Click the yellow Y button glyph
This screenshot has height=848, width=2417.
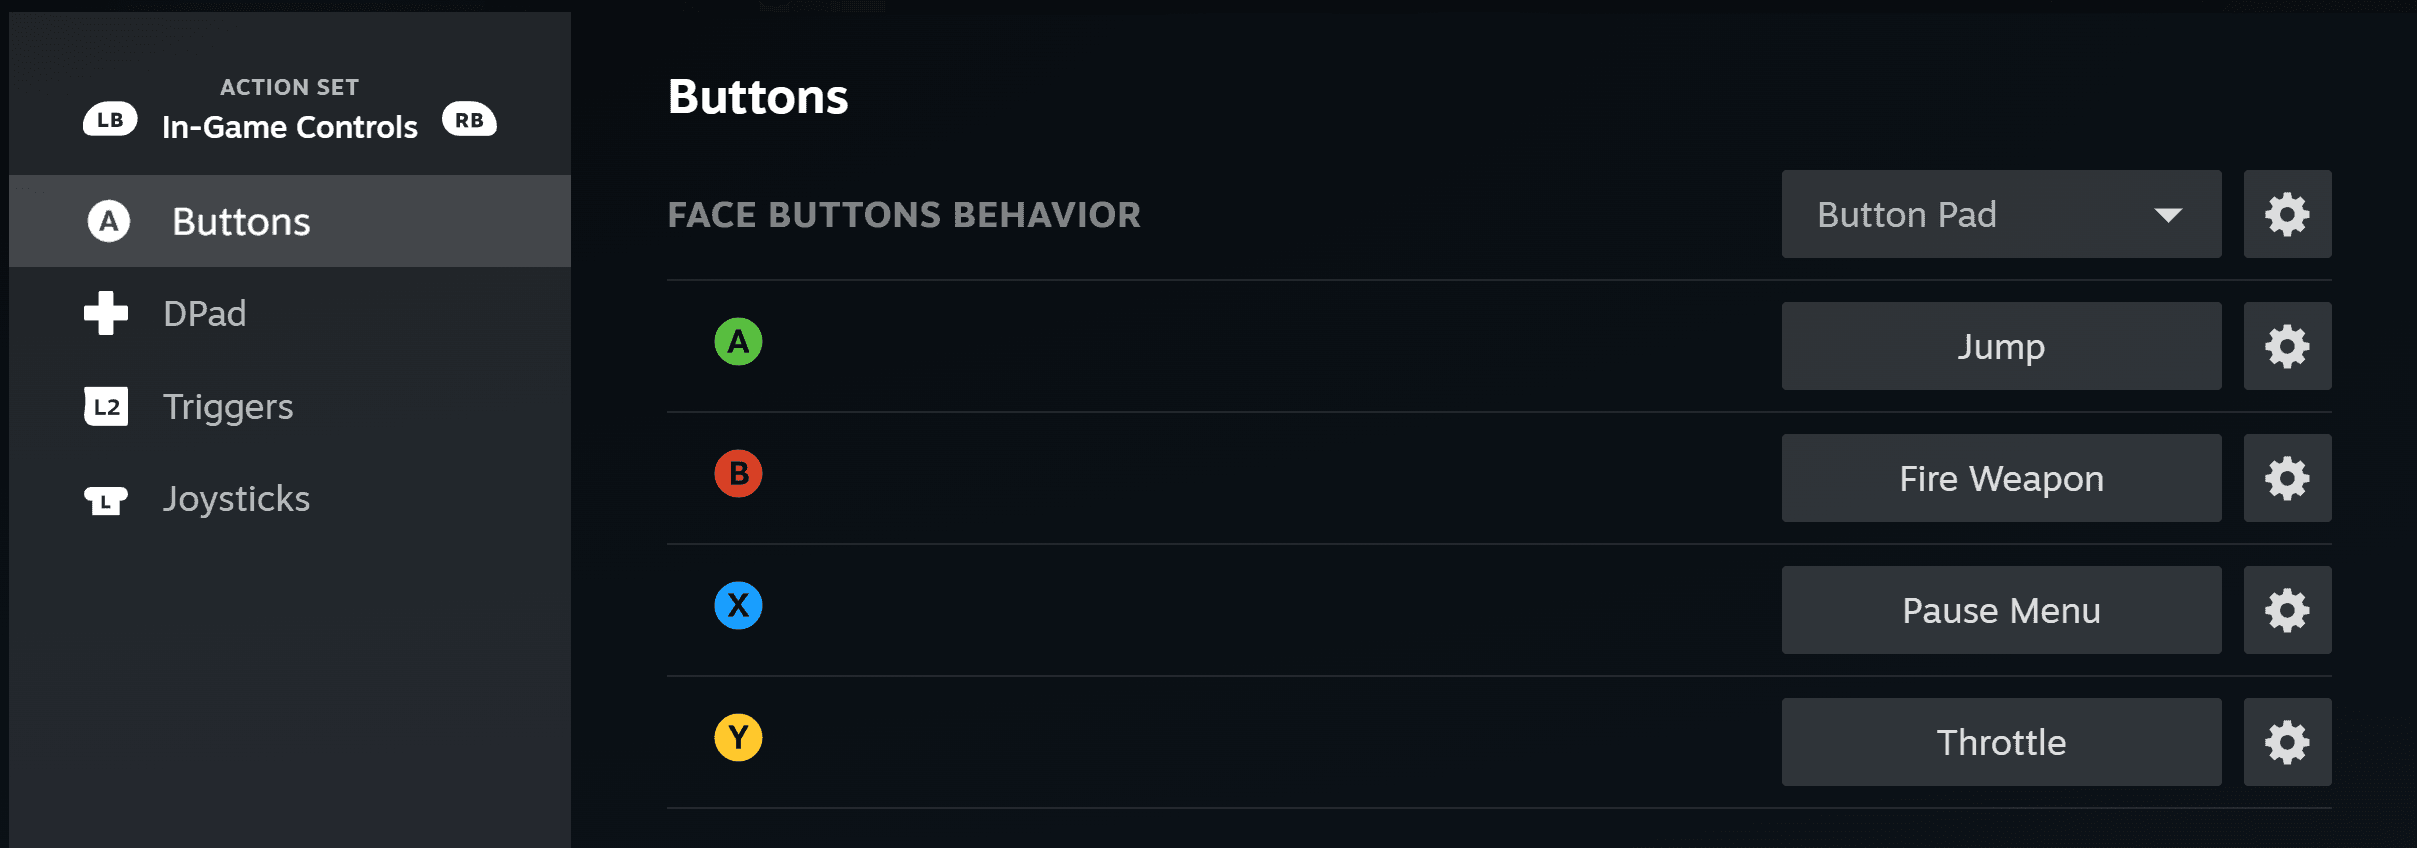pyautogui.click(x=738, y=738)
